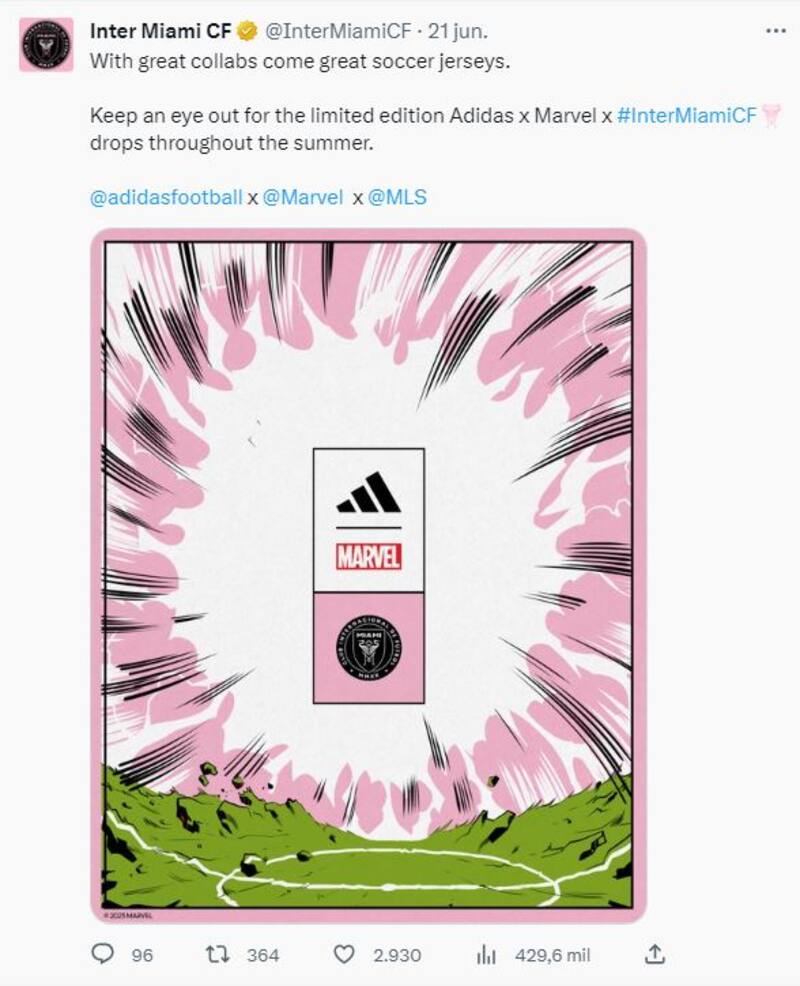This screenshot has width=800, height=986.
Task: Open the @Marvel mention
Action: pyautogui.click(x=303, y=197)
